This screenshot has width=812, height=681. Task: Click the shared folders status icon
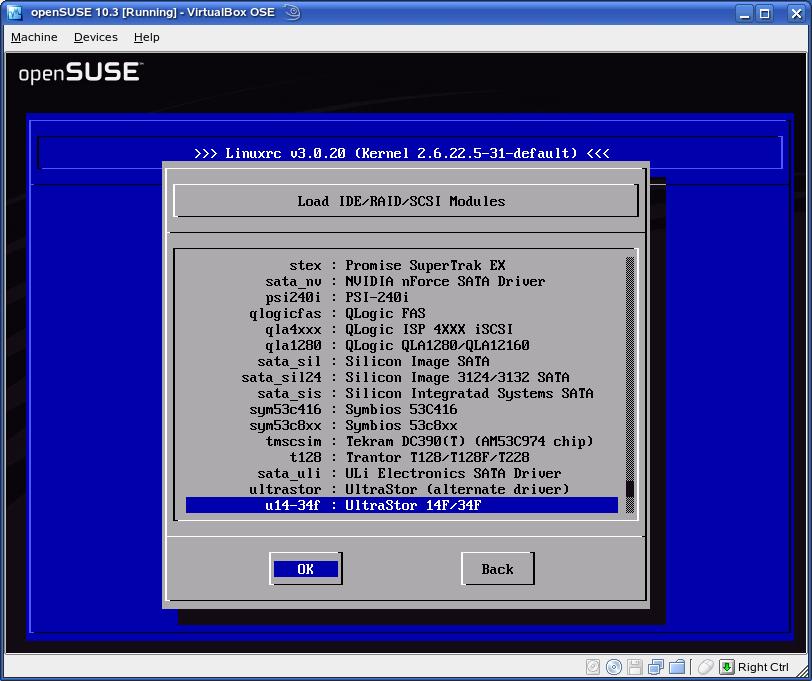[x=677, y=666]
